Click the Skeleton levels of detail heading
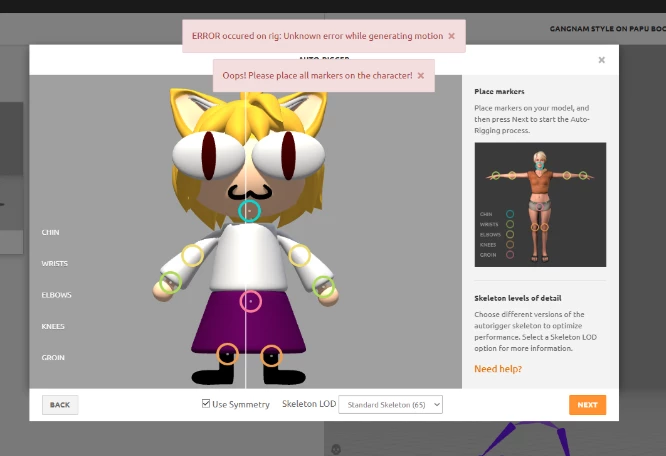The width and height of the screenshot is (666, 456). [x=518, y=298]
